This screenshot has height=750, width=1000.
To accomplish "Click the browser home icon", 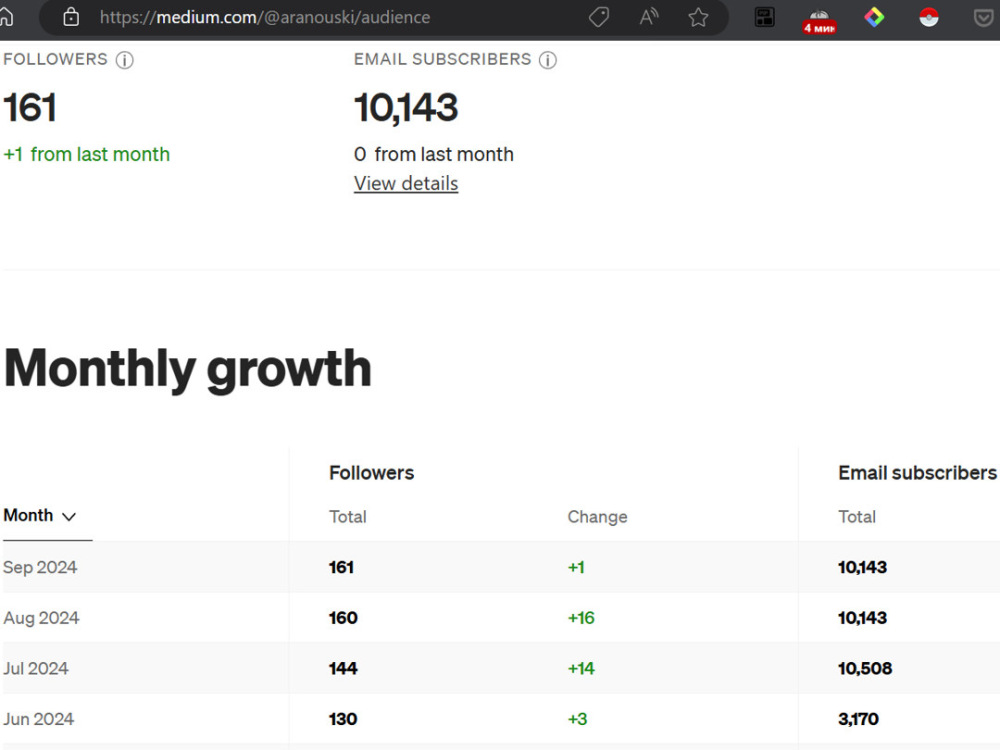I will [6, 17].
